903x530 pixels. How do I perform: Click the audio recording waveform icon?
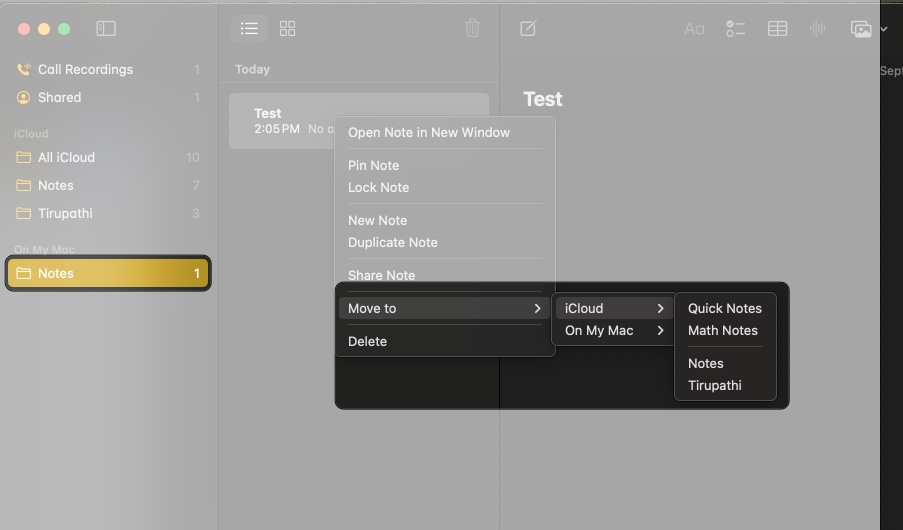point(817,29)
